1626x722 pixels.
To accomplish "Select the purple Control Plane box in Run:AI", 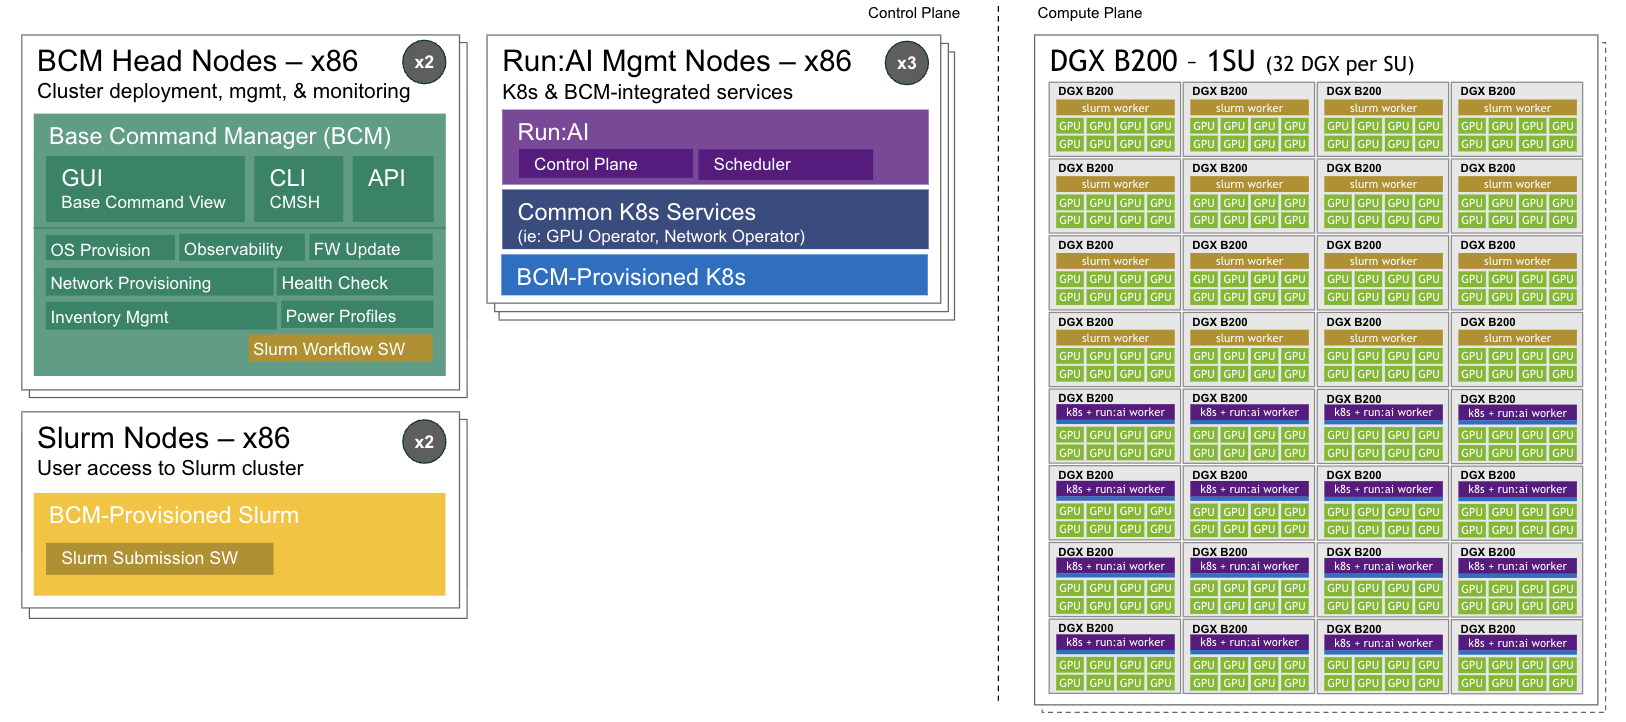I will coord(604,164).
